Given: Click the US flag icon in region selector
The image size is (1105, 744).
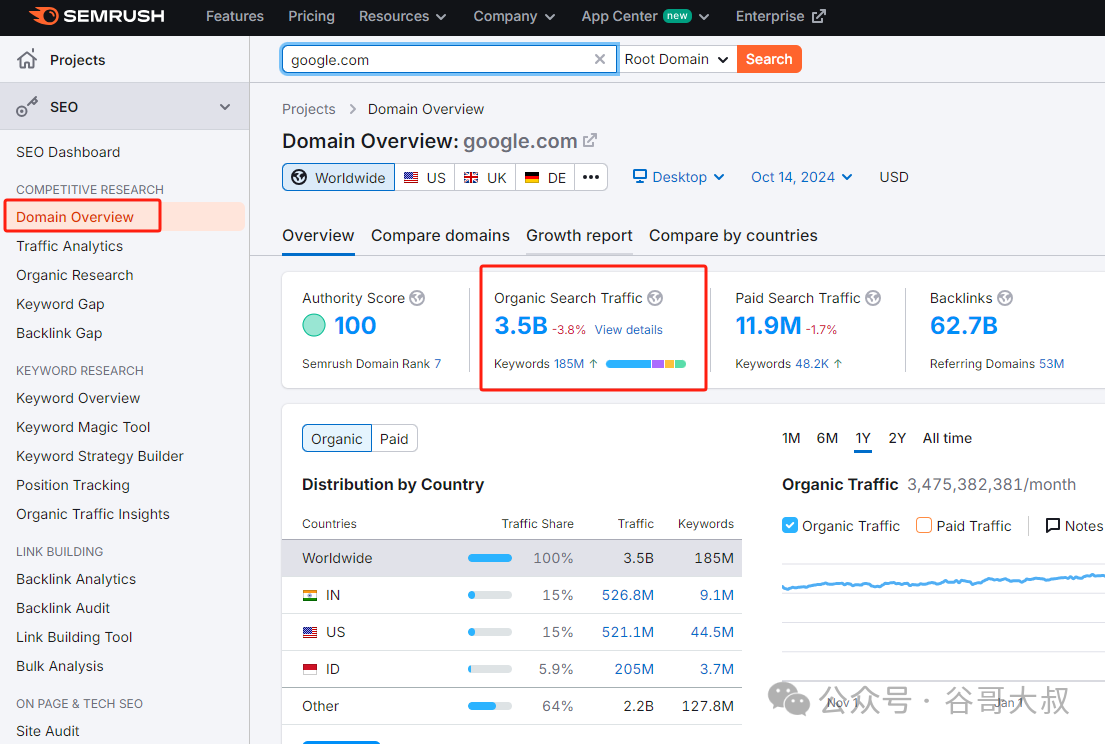Looking at the screenshot, I should click(411, 178).
